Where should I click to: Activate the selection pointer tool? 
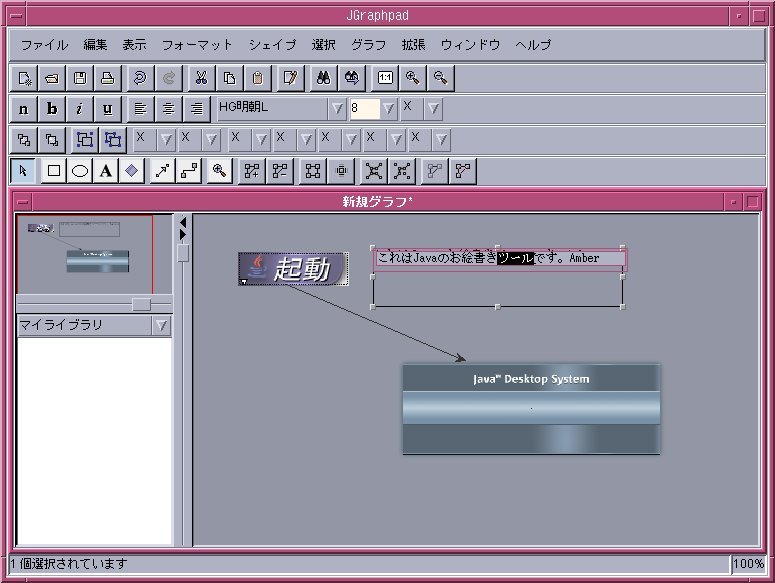23,171
